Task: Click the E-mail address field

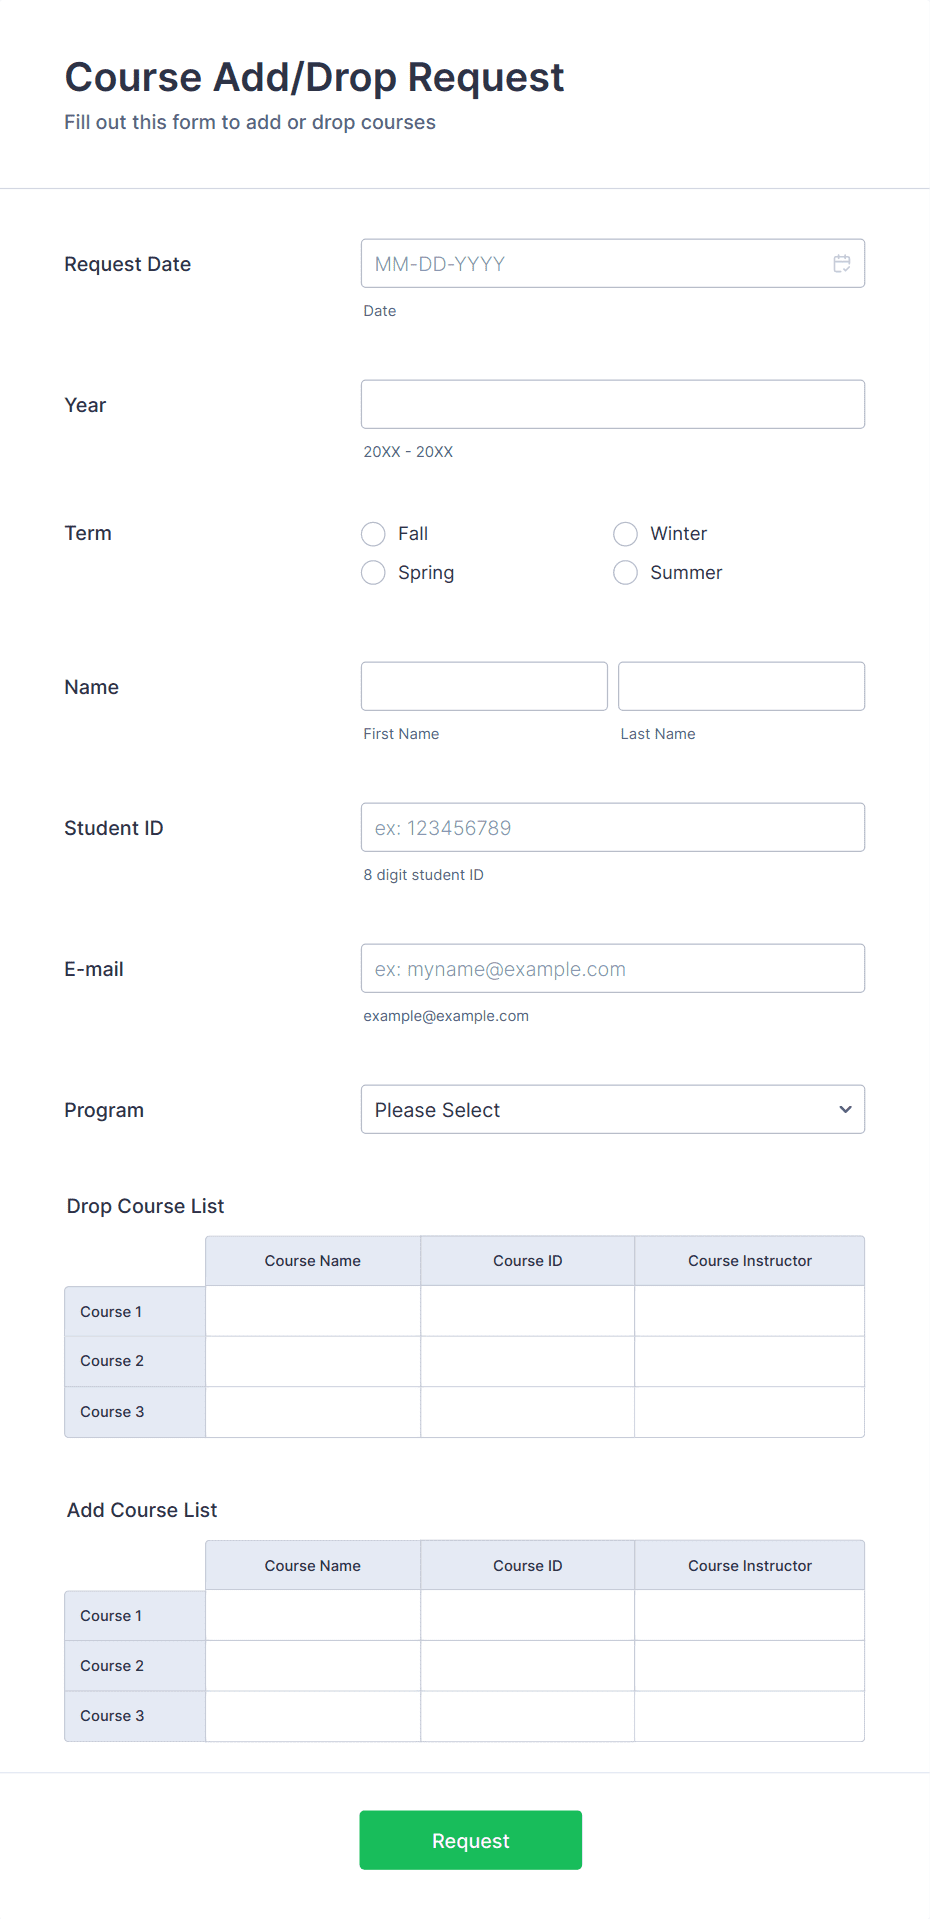Action: point(613,968)
